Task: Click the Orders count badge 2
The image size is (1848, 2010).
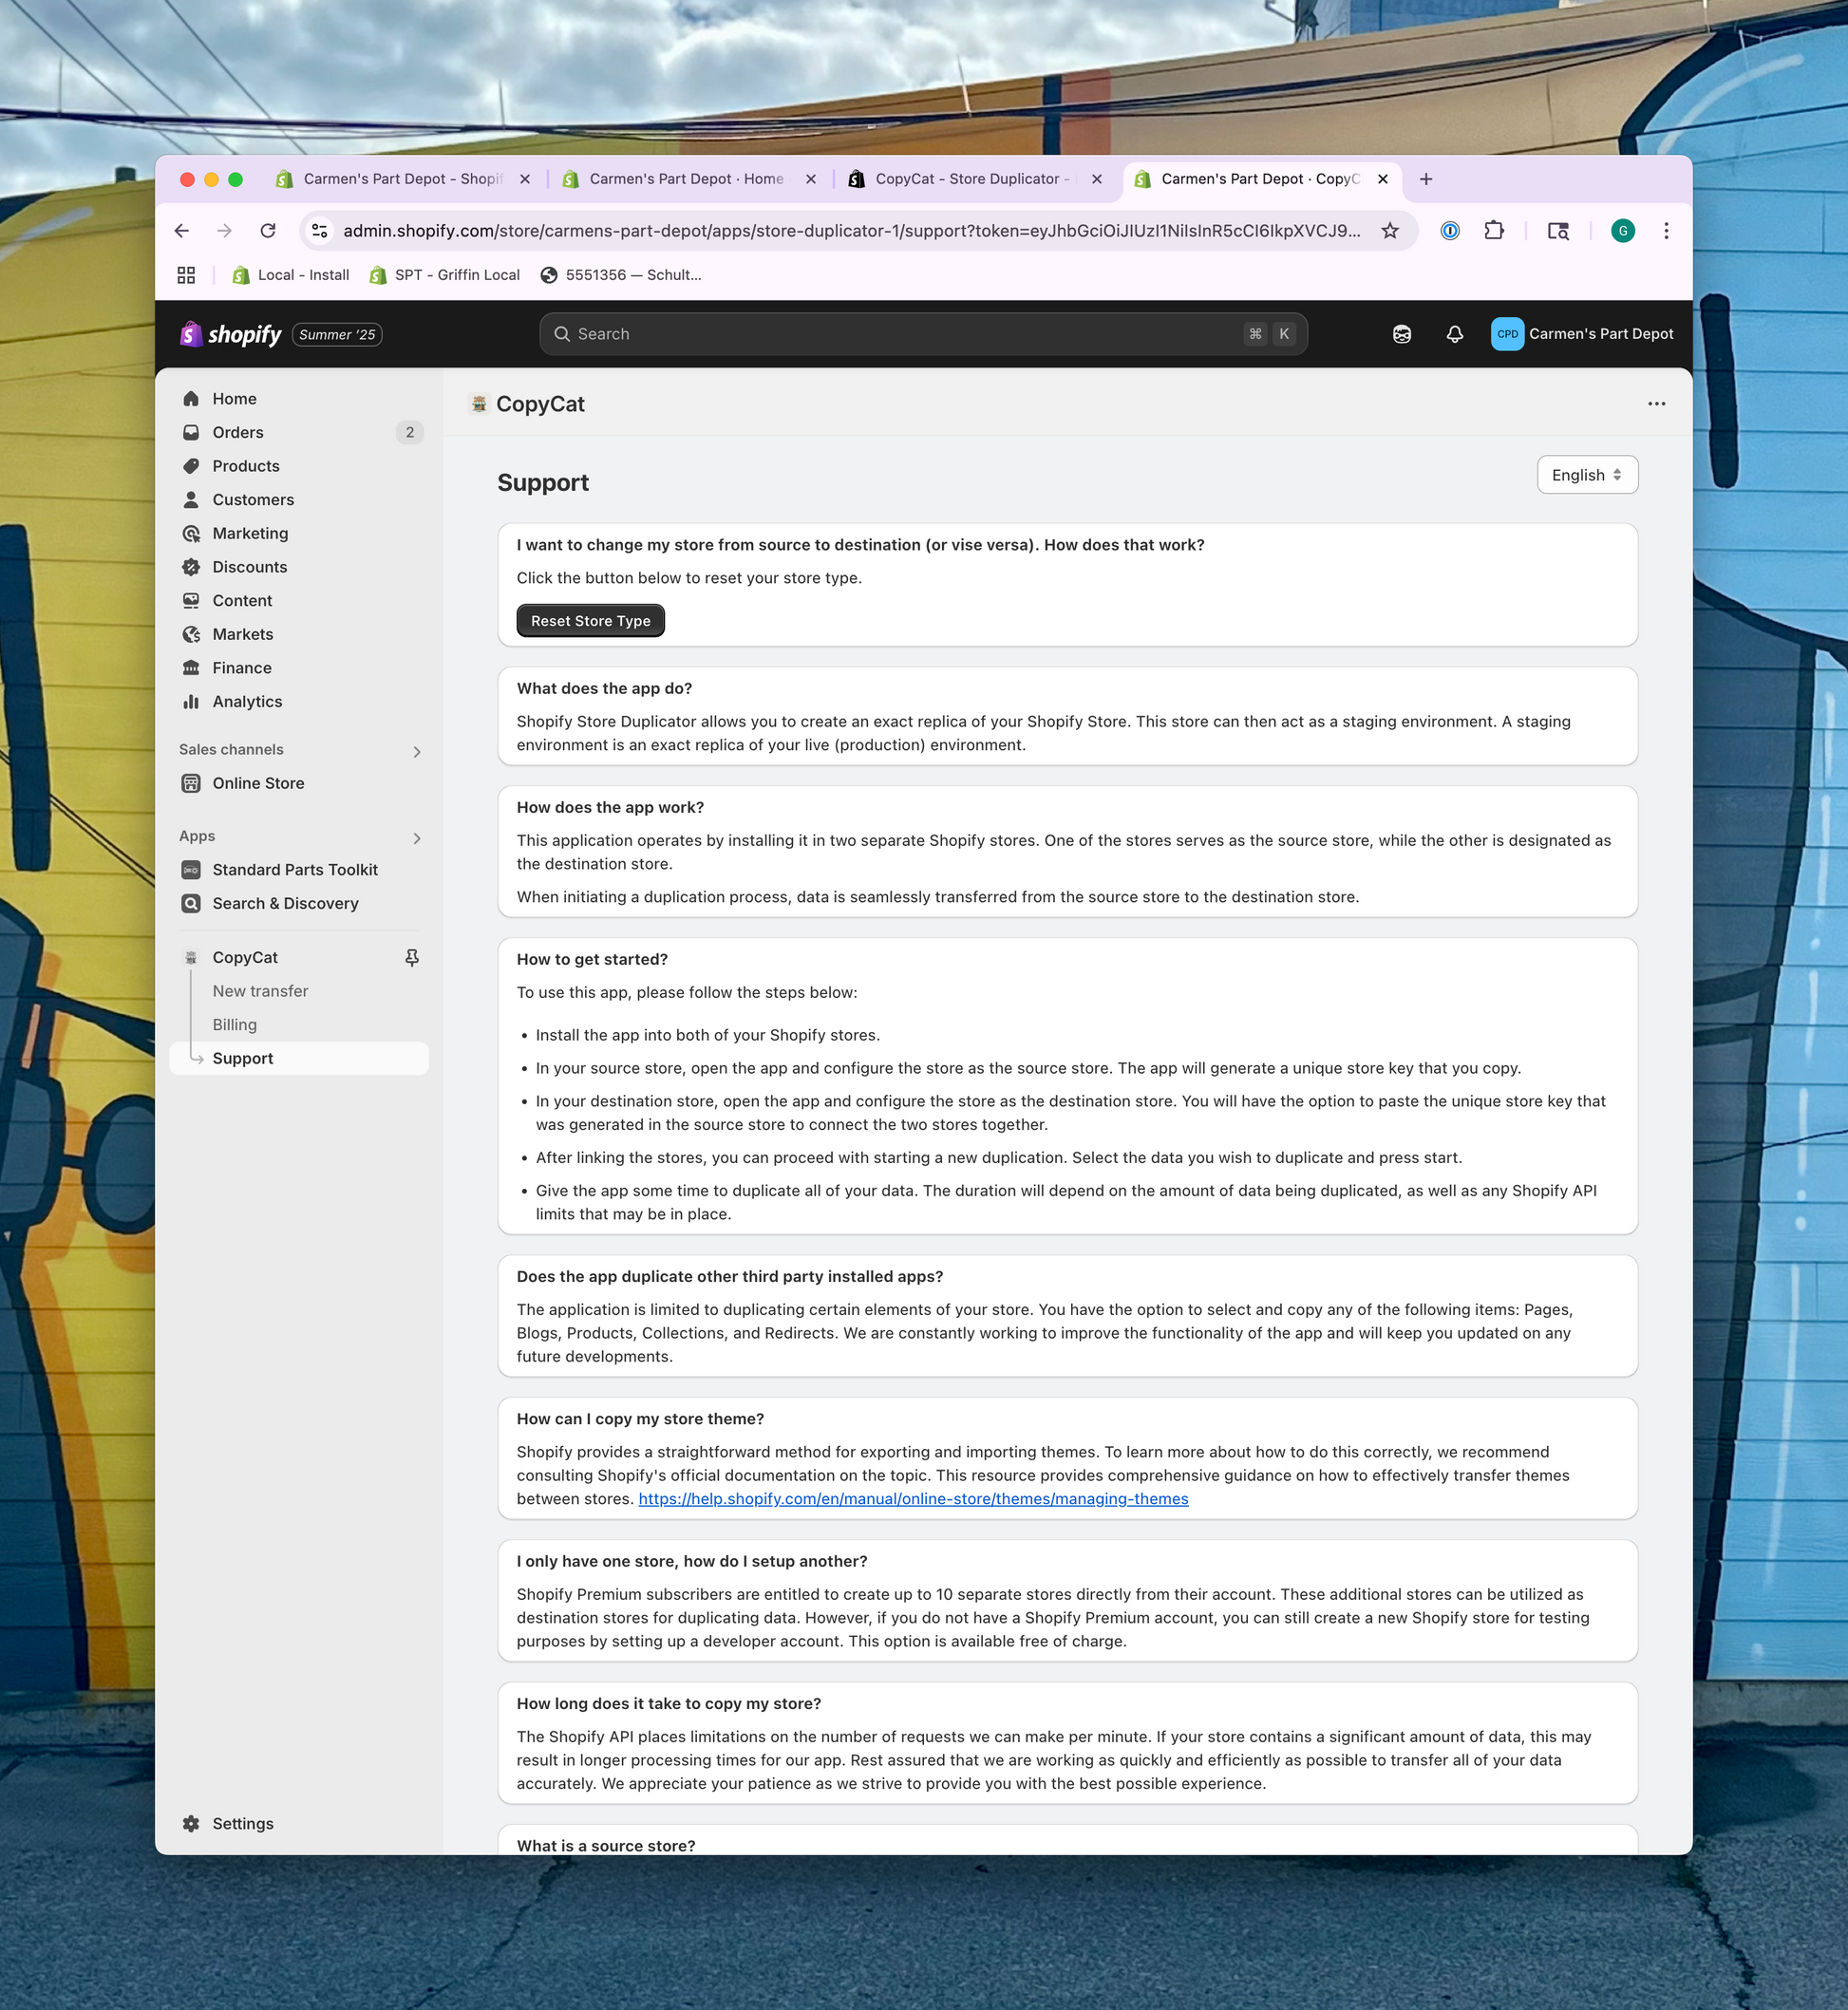Action: tap(409, 432)
